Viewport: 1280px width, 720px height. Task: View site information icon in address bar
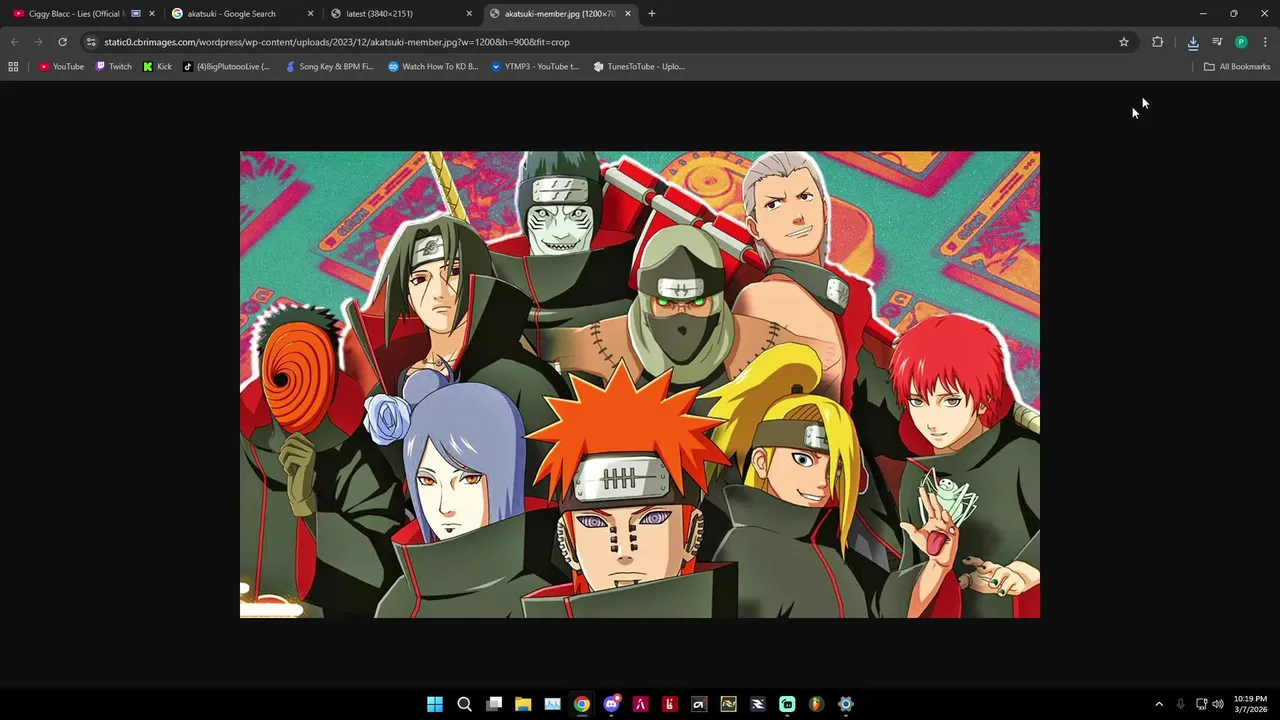click(91, 42)
